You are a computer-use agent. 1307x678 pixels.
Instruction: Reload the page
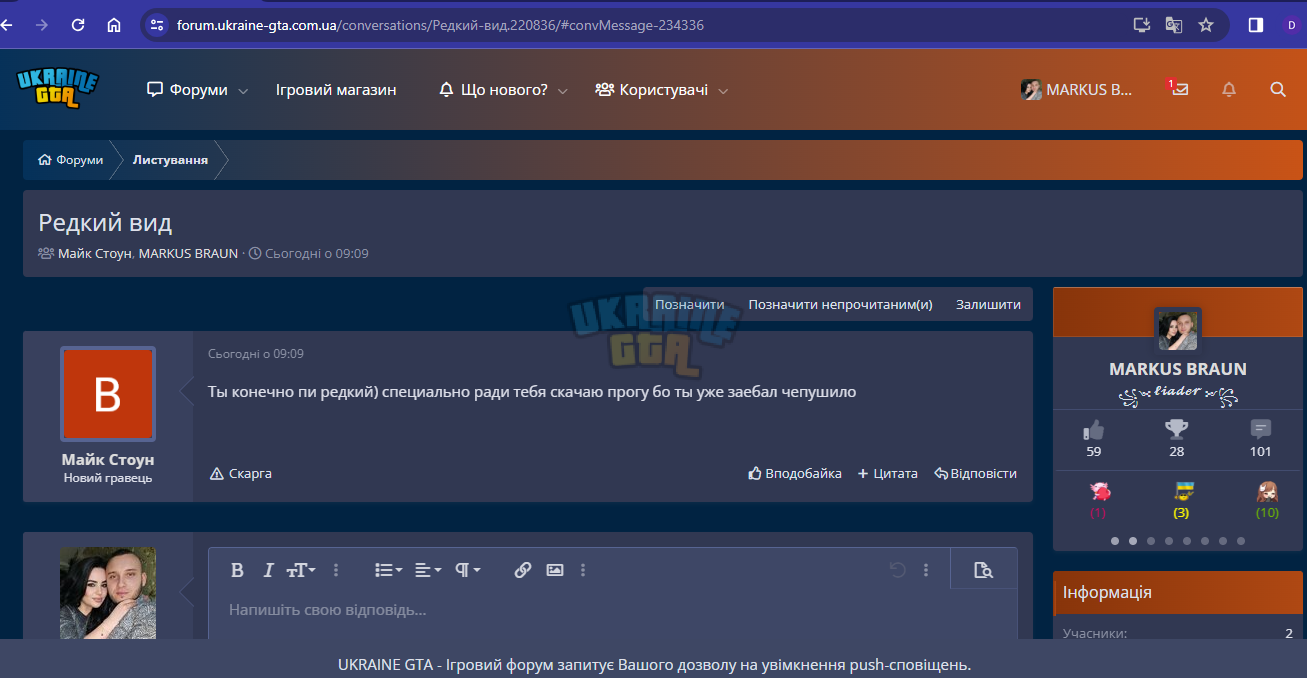pos(78,25)
